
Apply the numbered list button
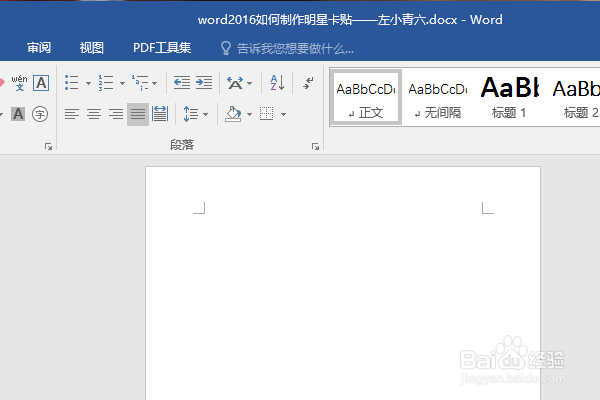pos(106,83)
